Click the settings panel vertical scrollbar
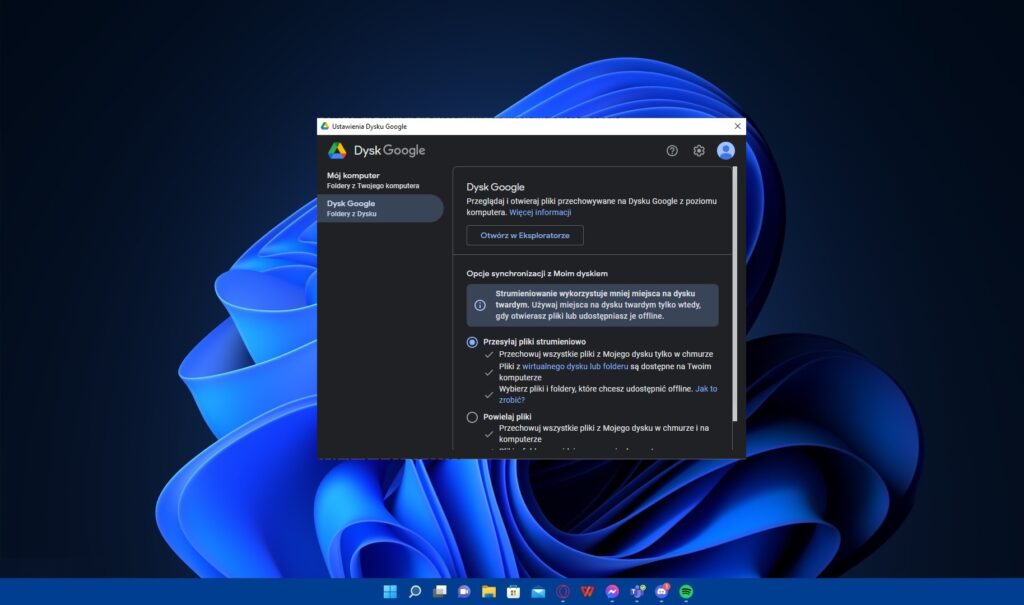Image resolution: width=1024 pixels, height=605 pixels. pyautogui.click(x=735, y=294)
